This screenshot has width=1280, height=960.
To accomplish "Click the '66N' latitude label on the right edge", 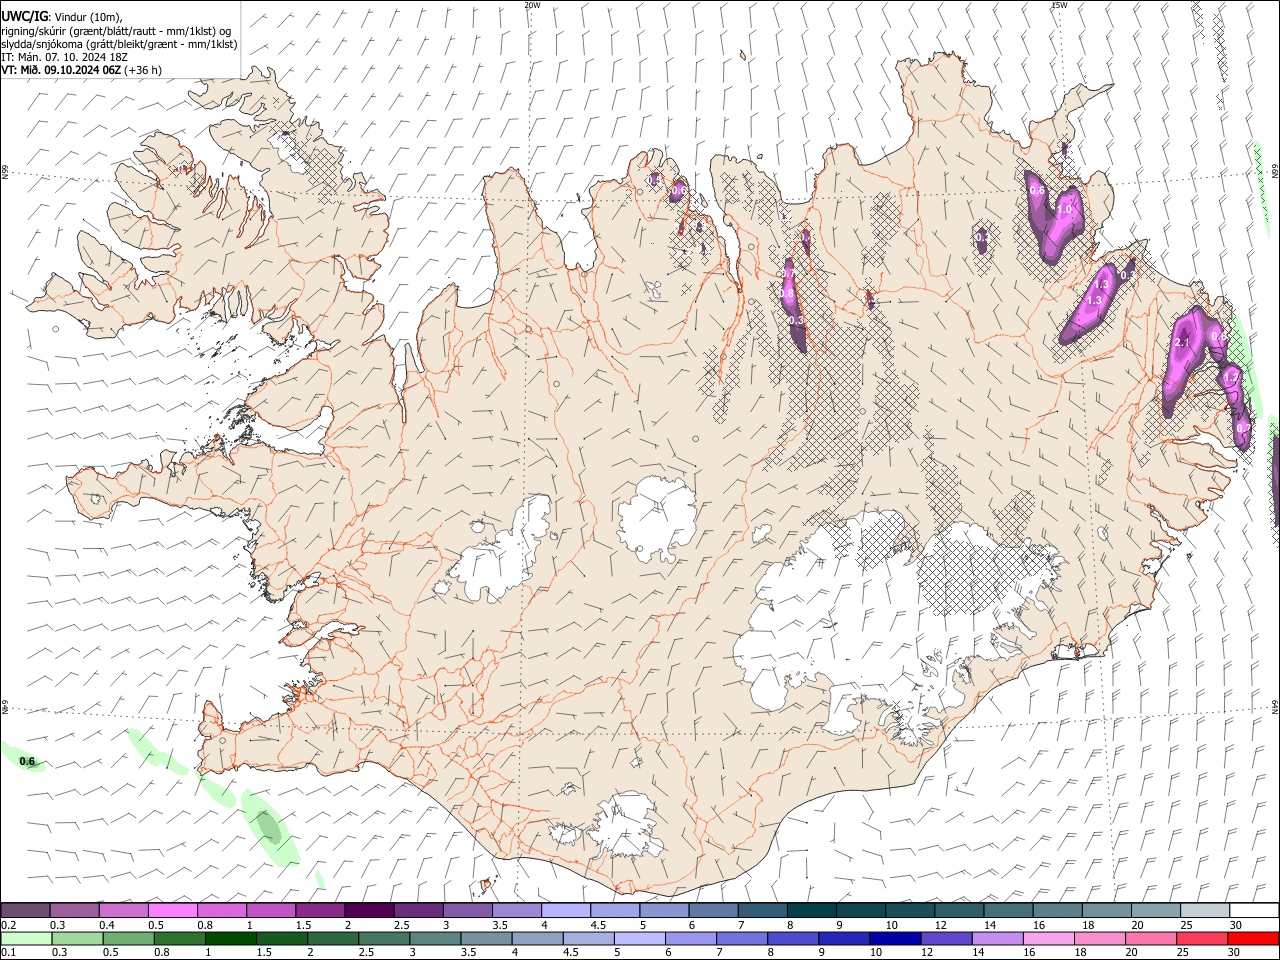I will [x=1275, y=172].
